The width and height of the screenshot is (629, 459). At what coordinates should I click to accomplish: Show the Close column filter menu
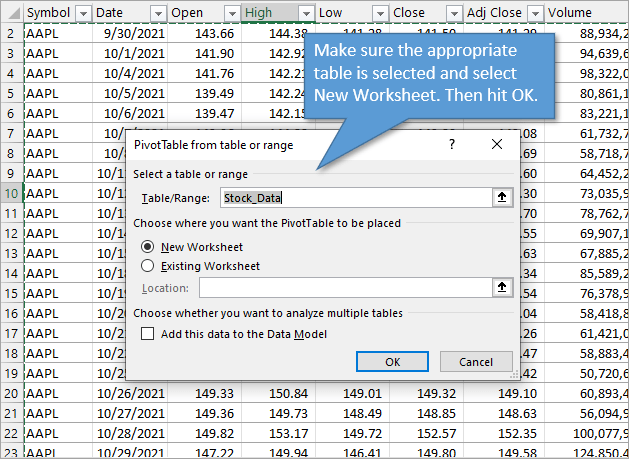coord(455,13)
